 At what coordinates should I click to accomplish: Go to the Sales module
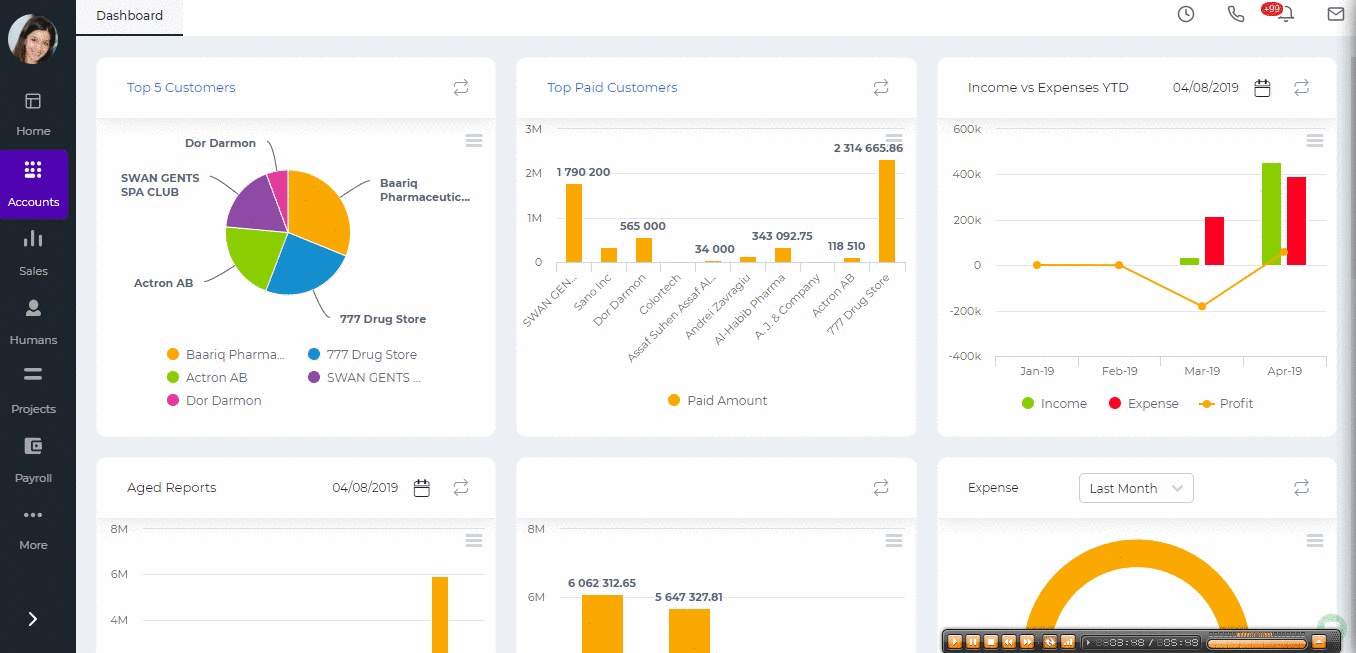33,253
